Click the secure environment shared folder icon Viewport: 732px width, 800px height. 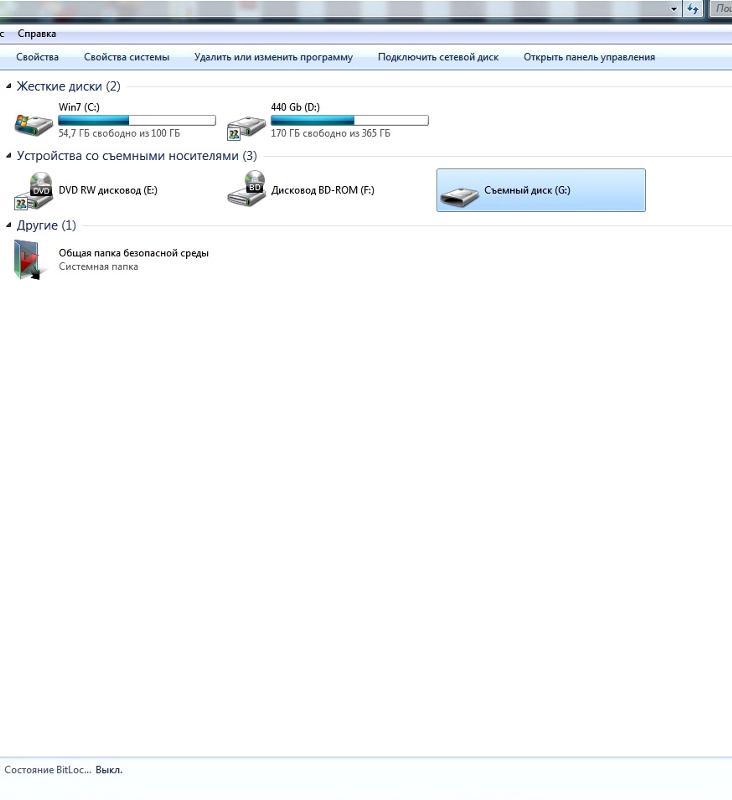(30, 260)
